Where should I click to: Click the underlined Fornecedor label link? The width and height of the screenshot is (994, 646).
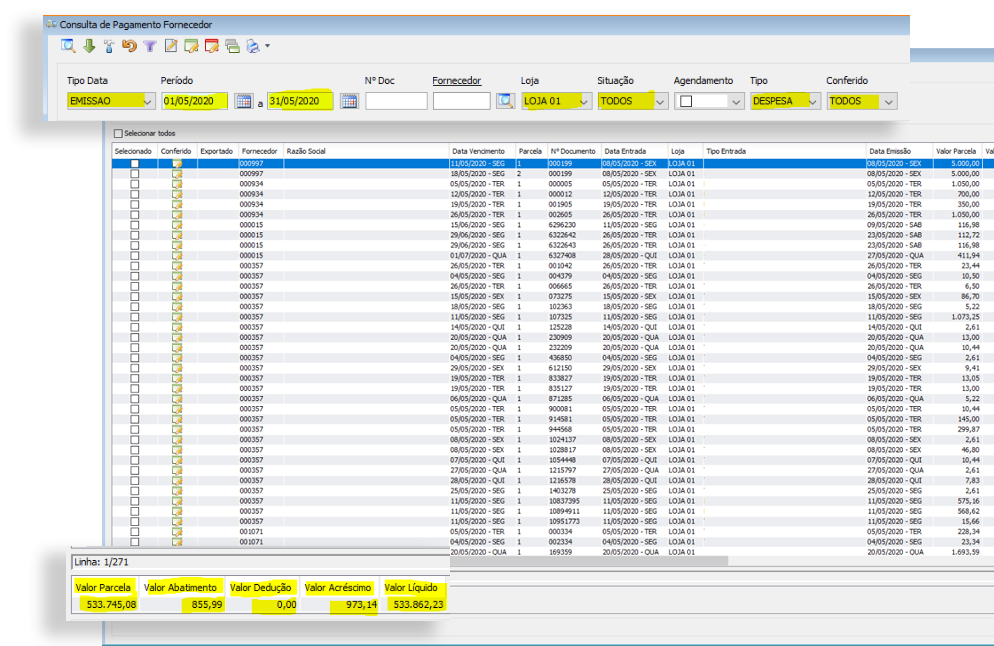(456, 81)
